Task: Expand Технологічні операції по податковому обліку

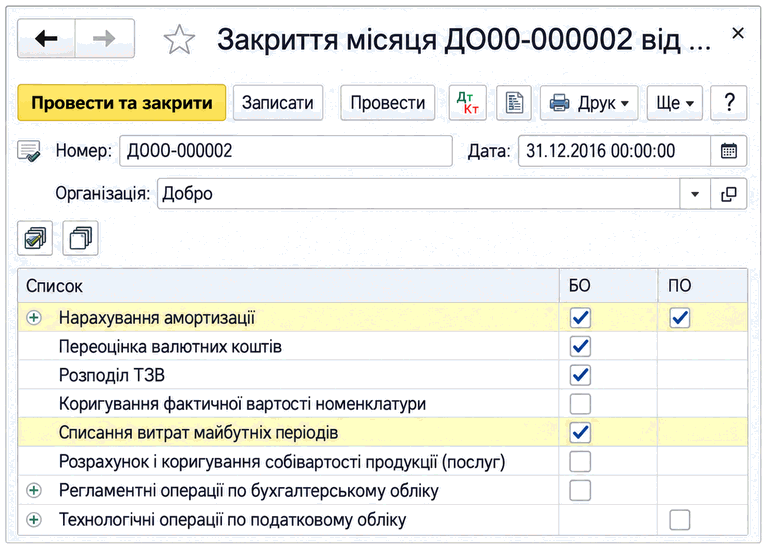Action: click(34, 519)
